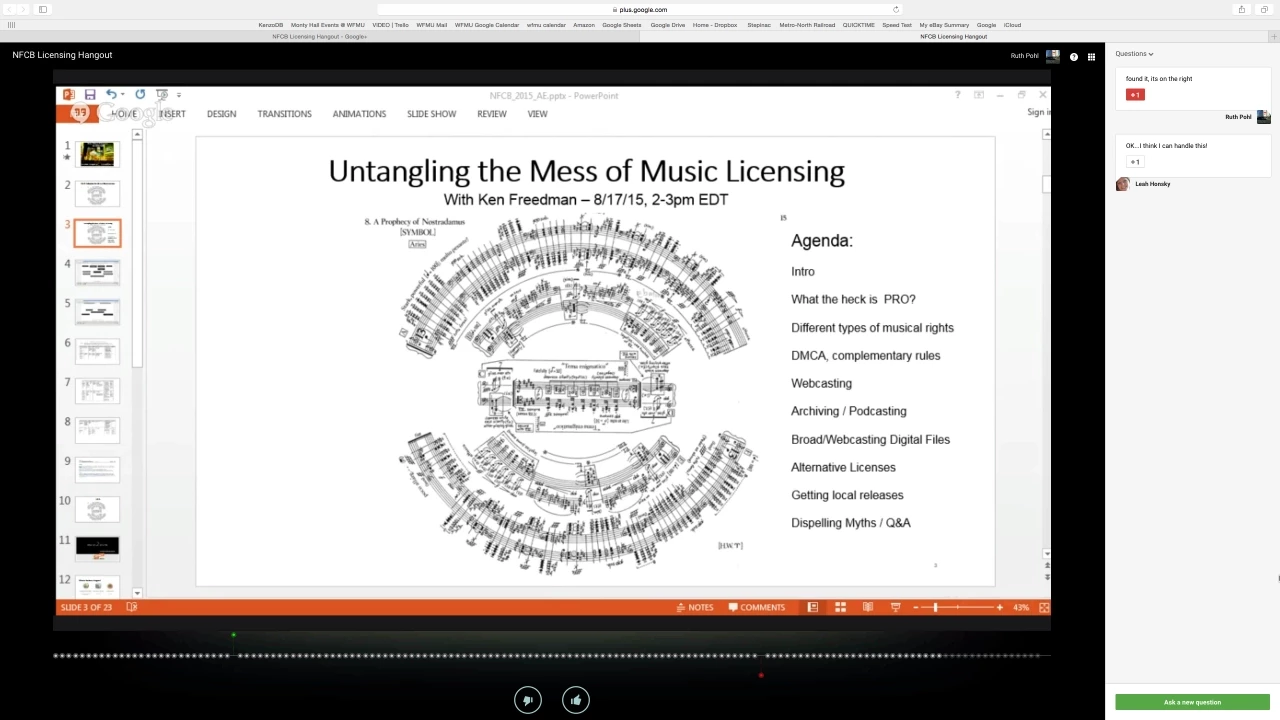
Task: Switch to Normal view icon
Action: [x=813, y=607]
